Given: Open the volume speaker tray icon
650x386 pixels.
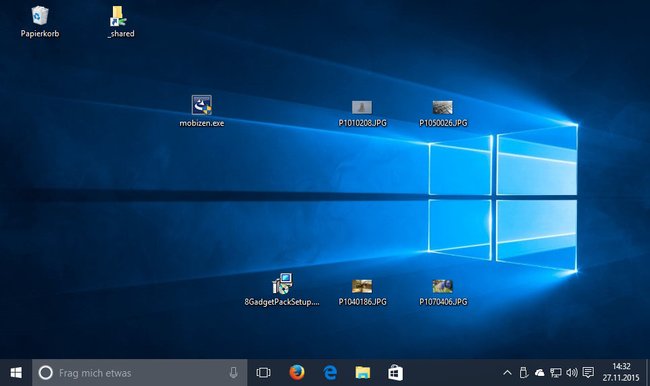Looking at the screenshot, I should click(572, 373).
